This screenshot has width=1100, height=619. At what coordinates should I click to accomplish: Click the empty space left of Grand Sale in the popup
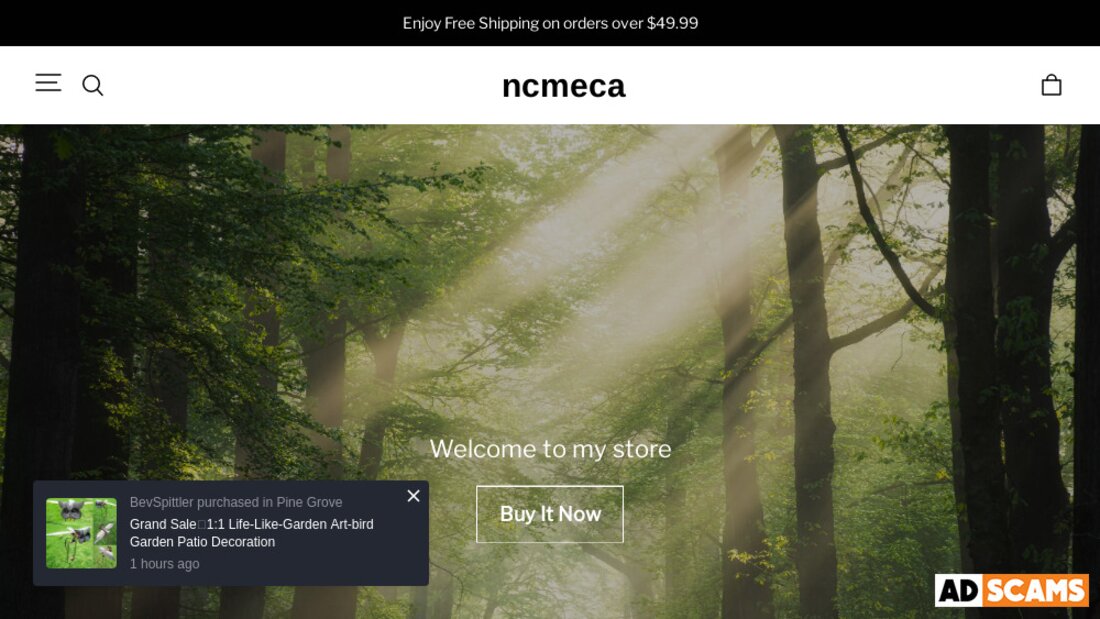123,533
